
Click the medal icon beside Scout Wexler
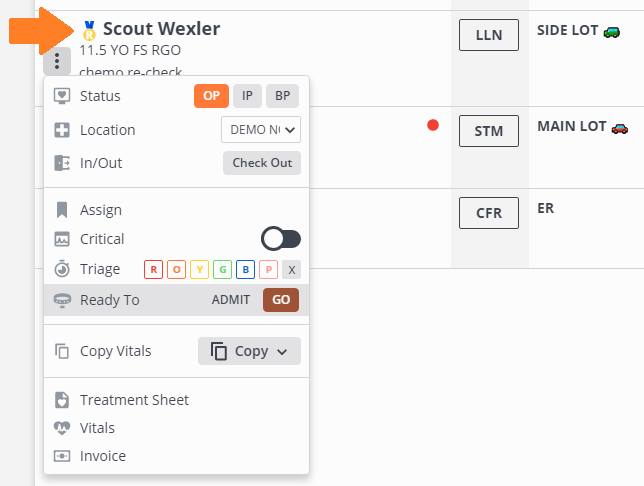[x=89, y=30]
